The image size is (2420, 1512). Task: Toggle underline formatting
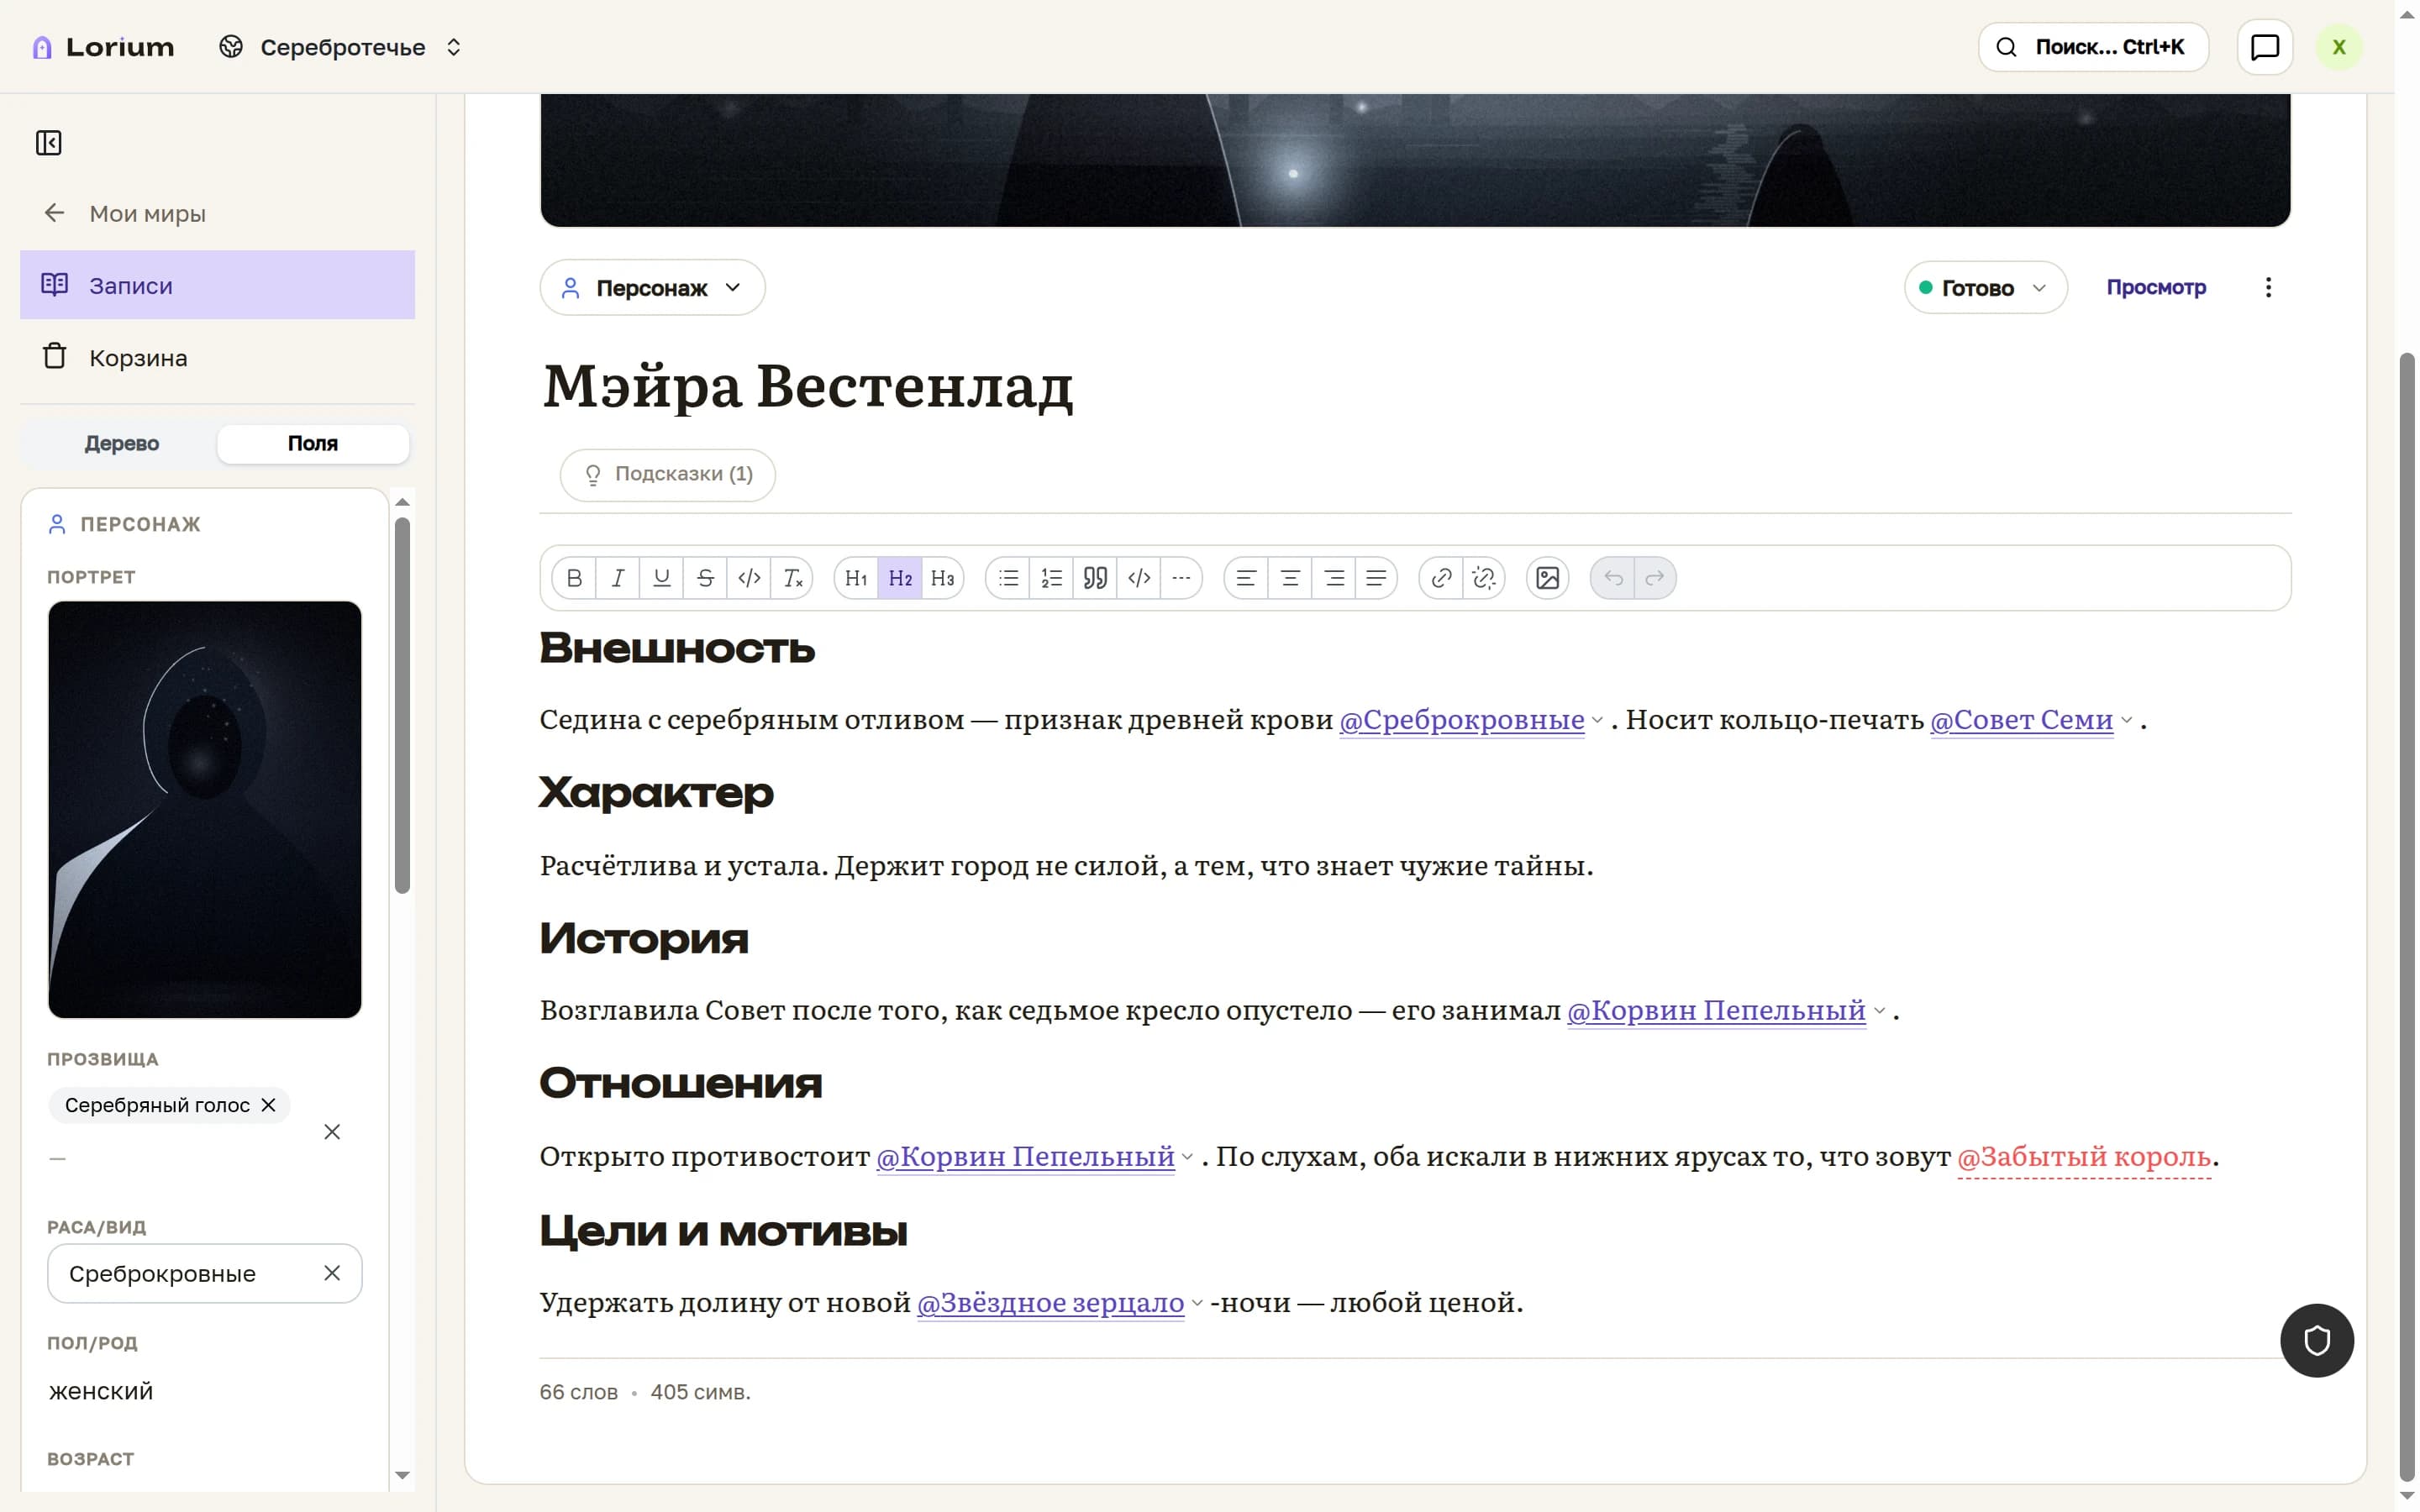click(661, 578)
